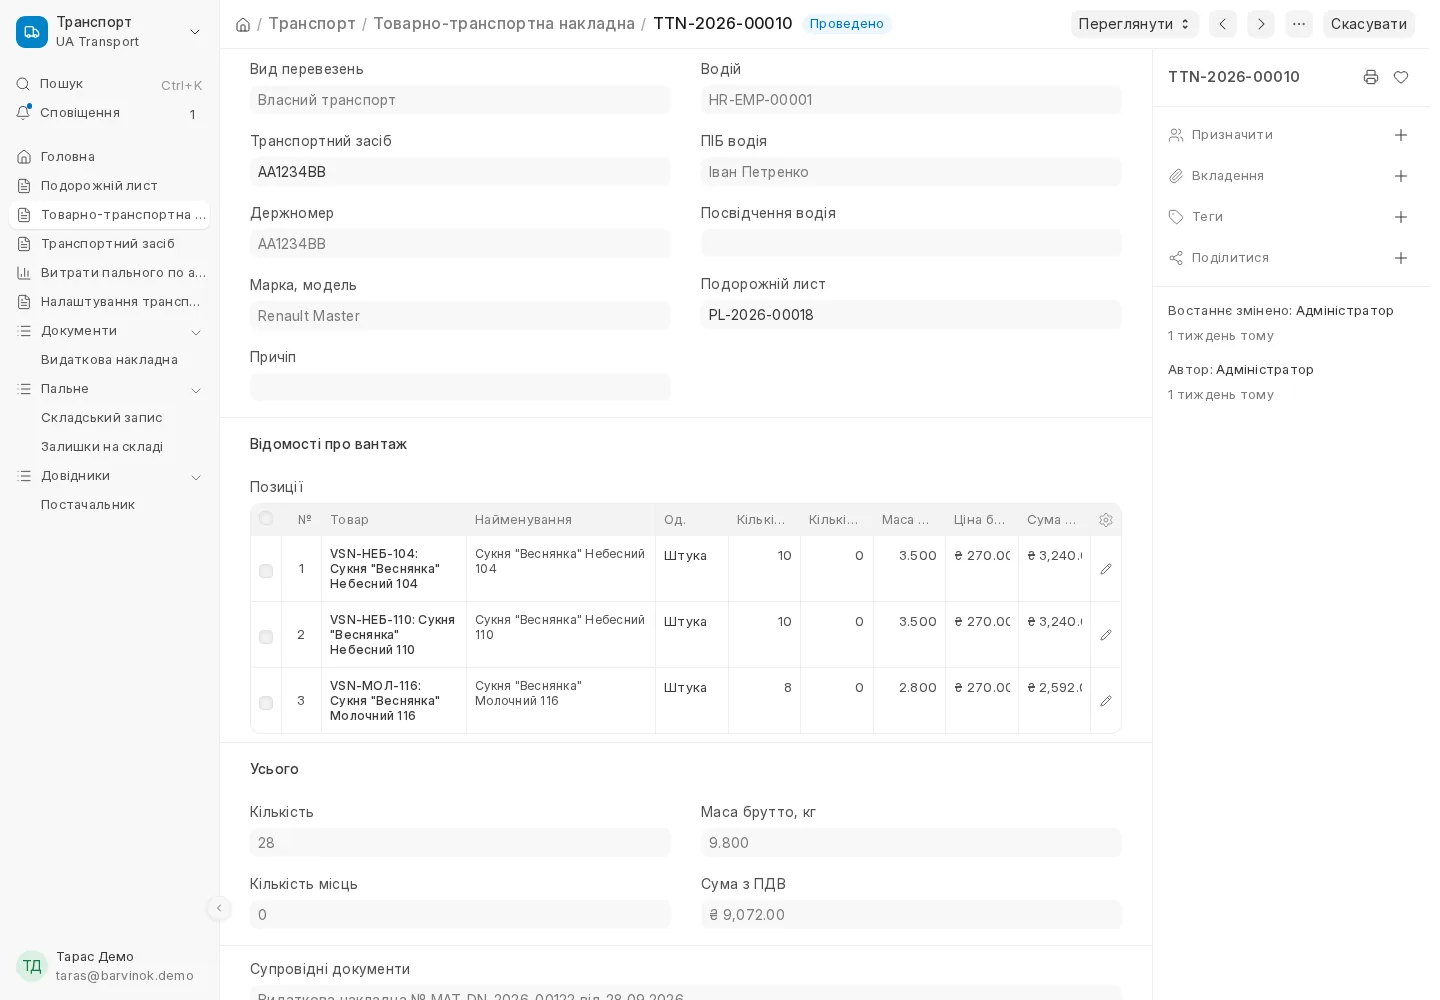This screenshot has height=1000, width=1440.
Task: Open Транспорт breadcrumb link
Action: [312, 24]
